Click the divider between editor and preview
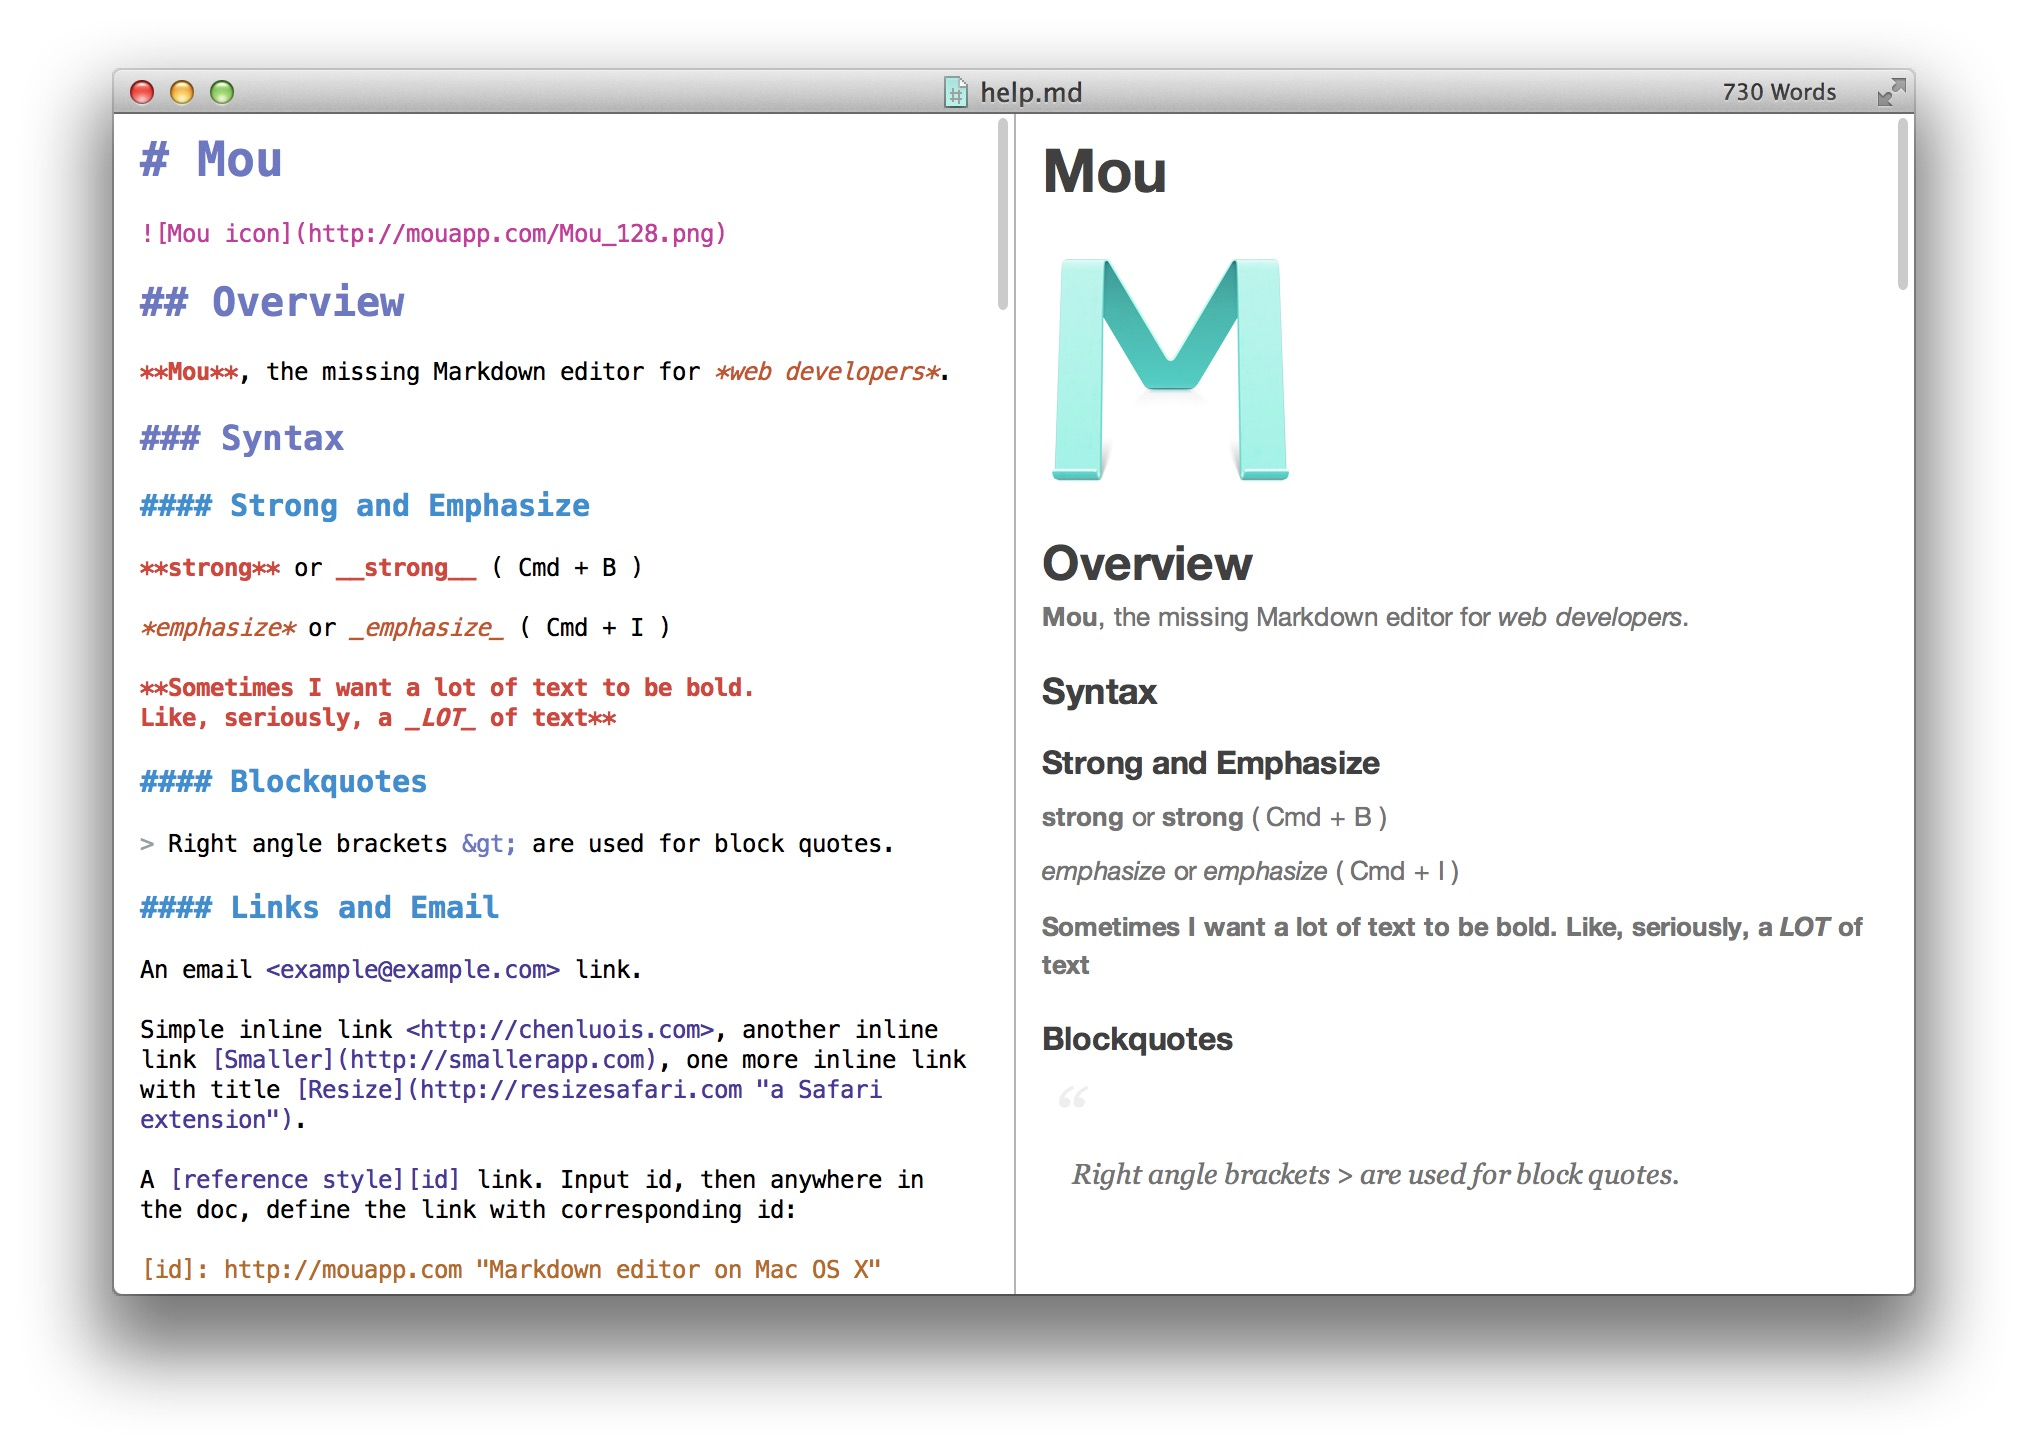 point(1015,700)
